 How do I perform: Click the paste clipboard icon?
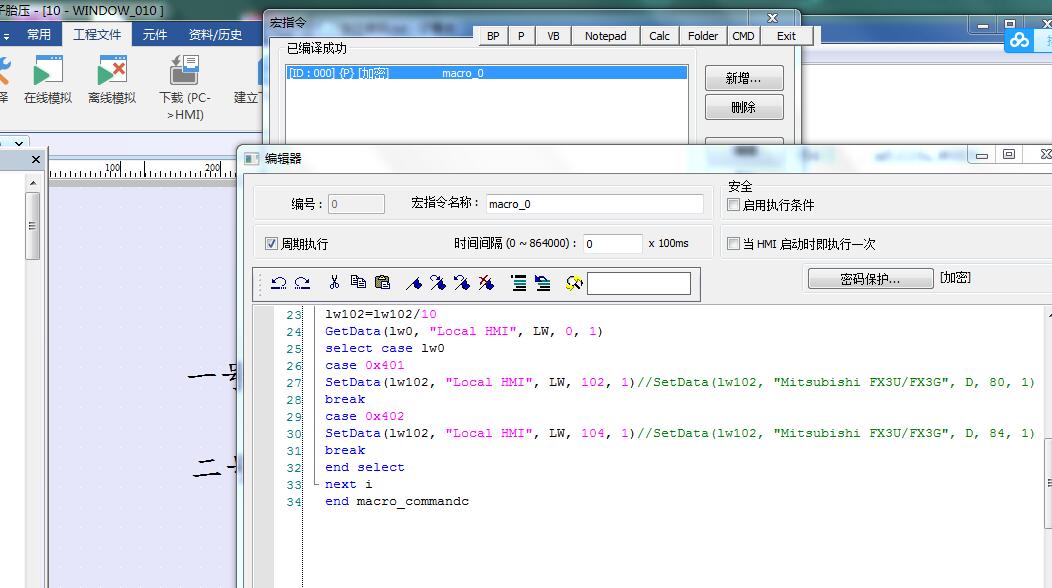[x=383, y=283]
